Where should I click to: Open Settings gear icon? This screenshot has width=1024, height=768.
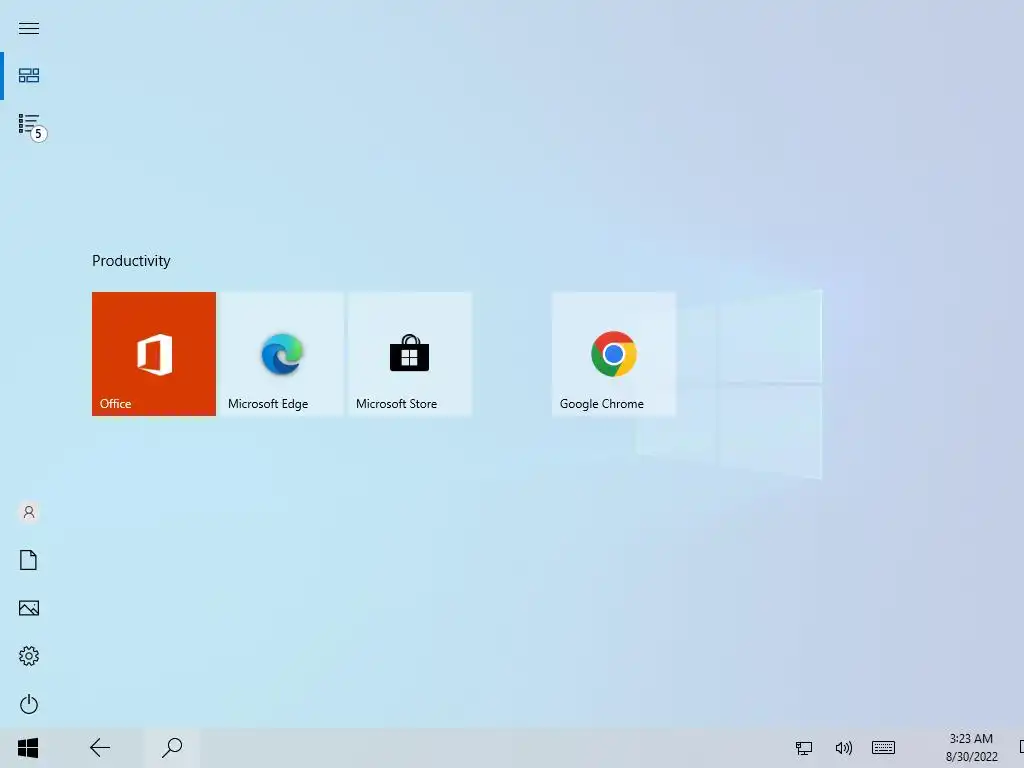29,656
